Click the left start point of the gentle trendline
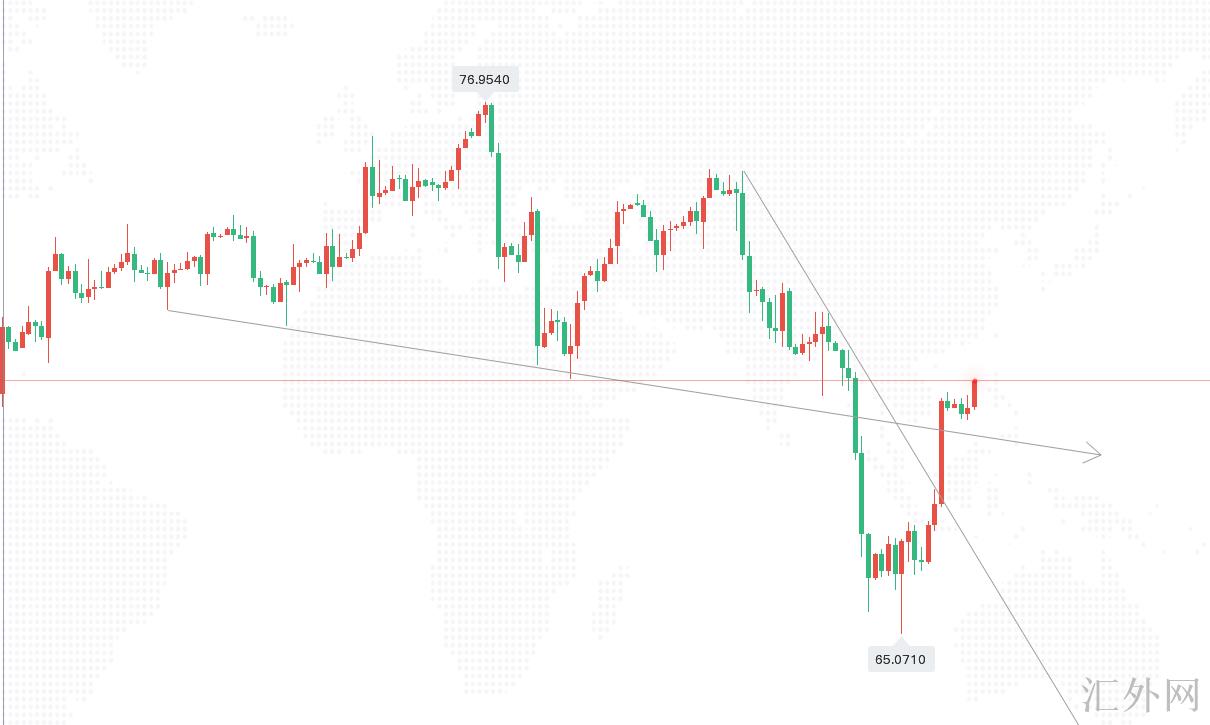The height and width of the screenshot is (725, 1210). [167, 310]
